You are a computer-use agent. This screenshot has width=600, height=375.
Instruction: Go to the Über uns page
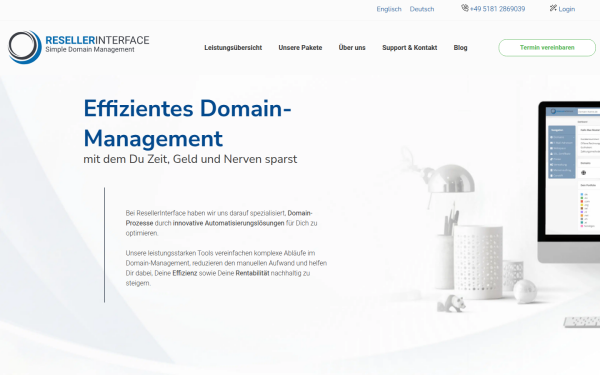(x=352, y=47)
